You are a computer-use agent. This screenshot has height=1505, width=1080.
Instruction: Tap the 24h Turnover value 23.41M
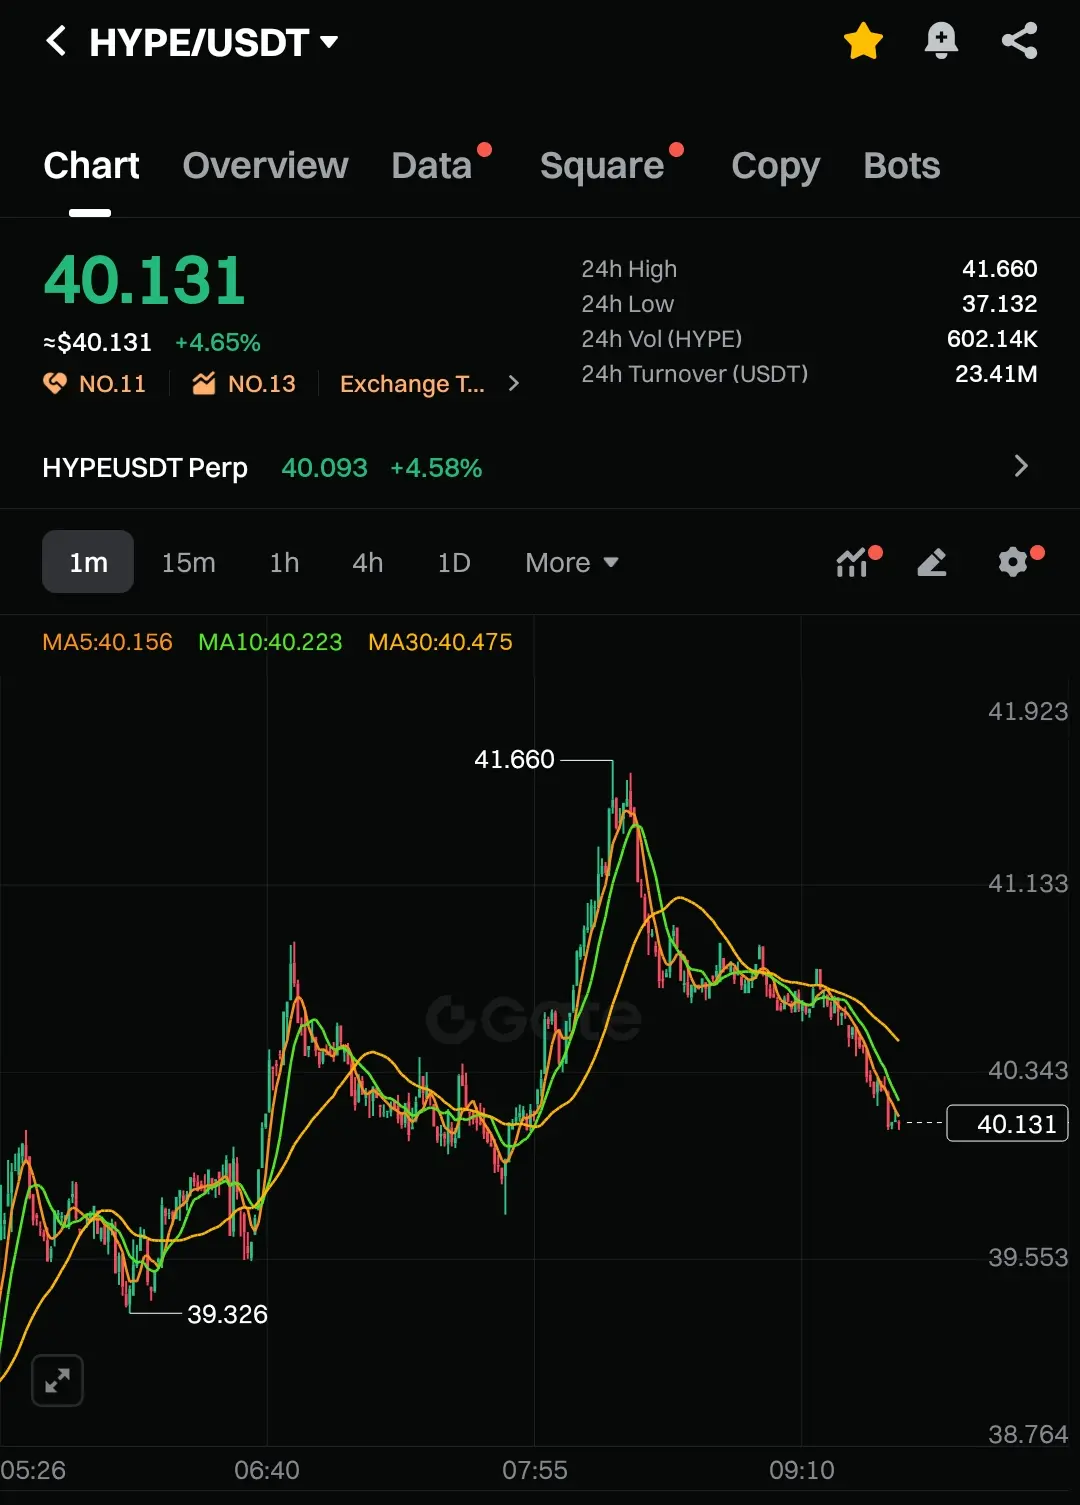[x=996, y=374]
